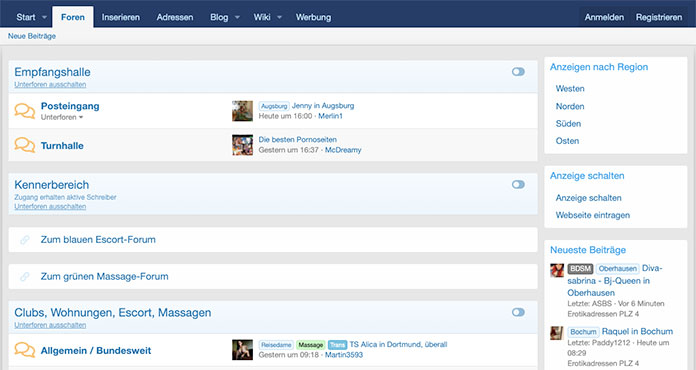Select Westen region in sidebar
Screen dimensions: 696x370
(x=570, y=89)
